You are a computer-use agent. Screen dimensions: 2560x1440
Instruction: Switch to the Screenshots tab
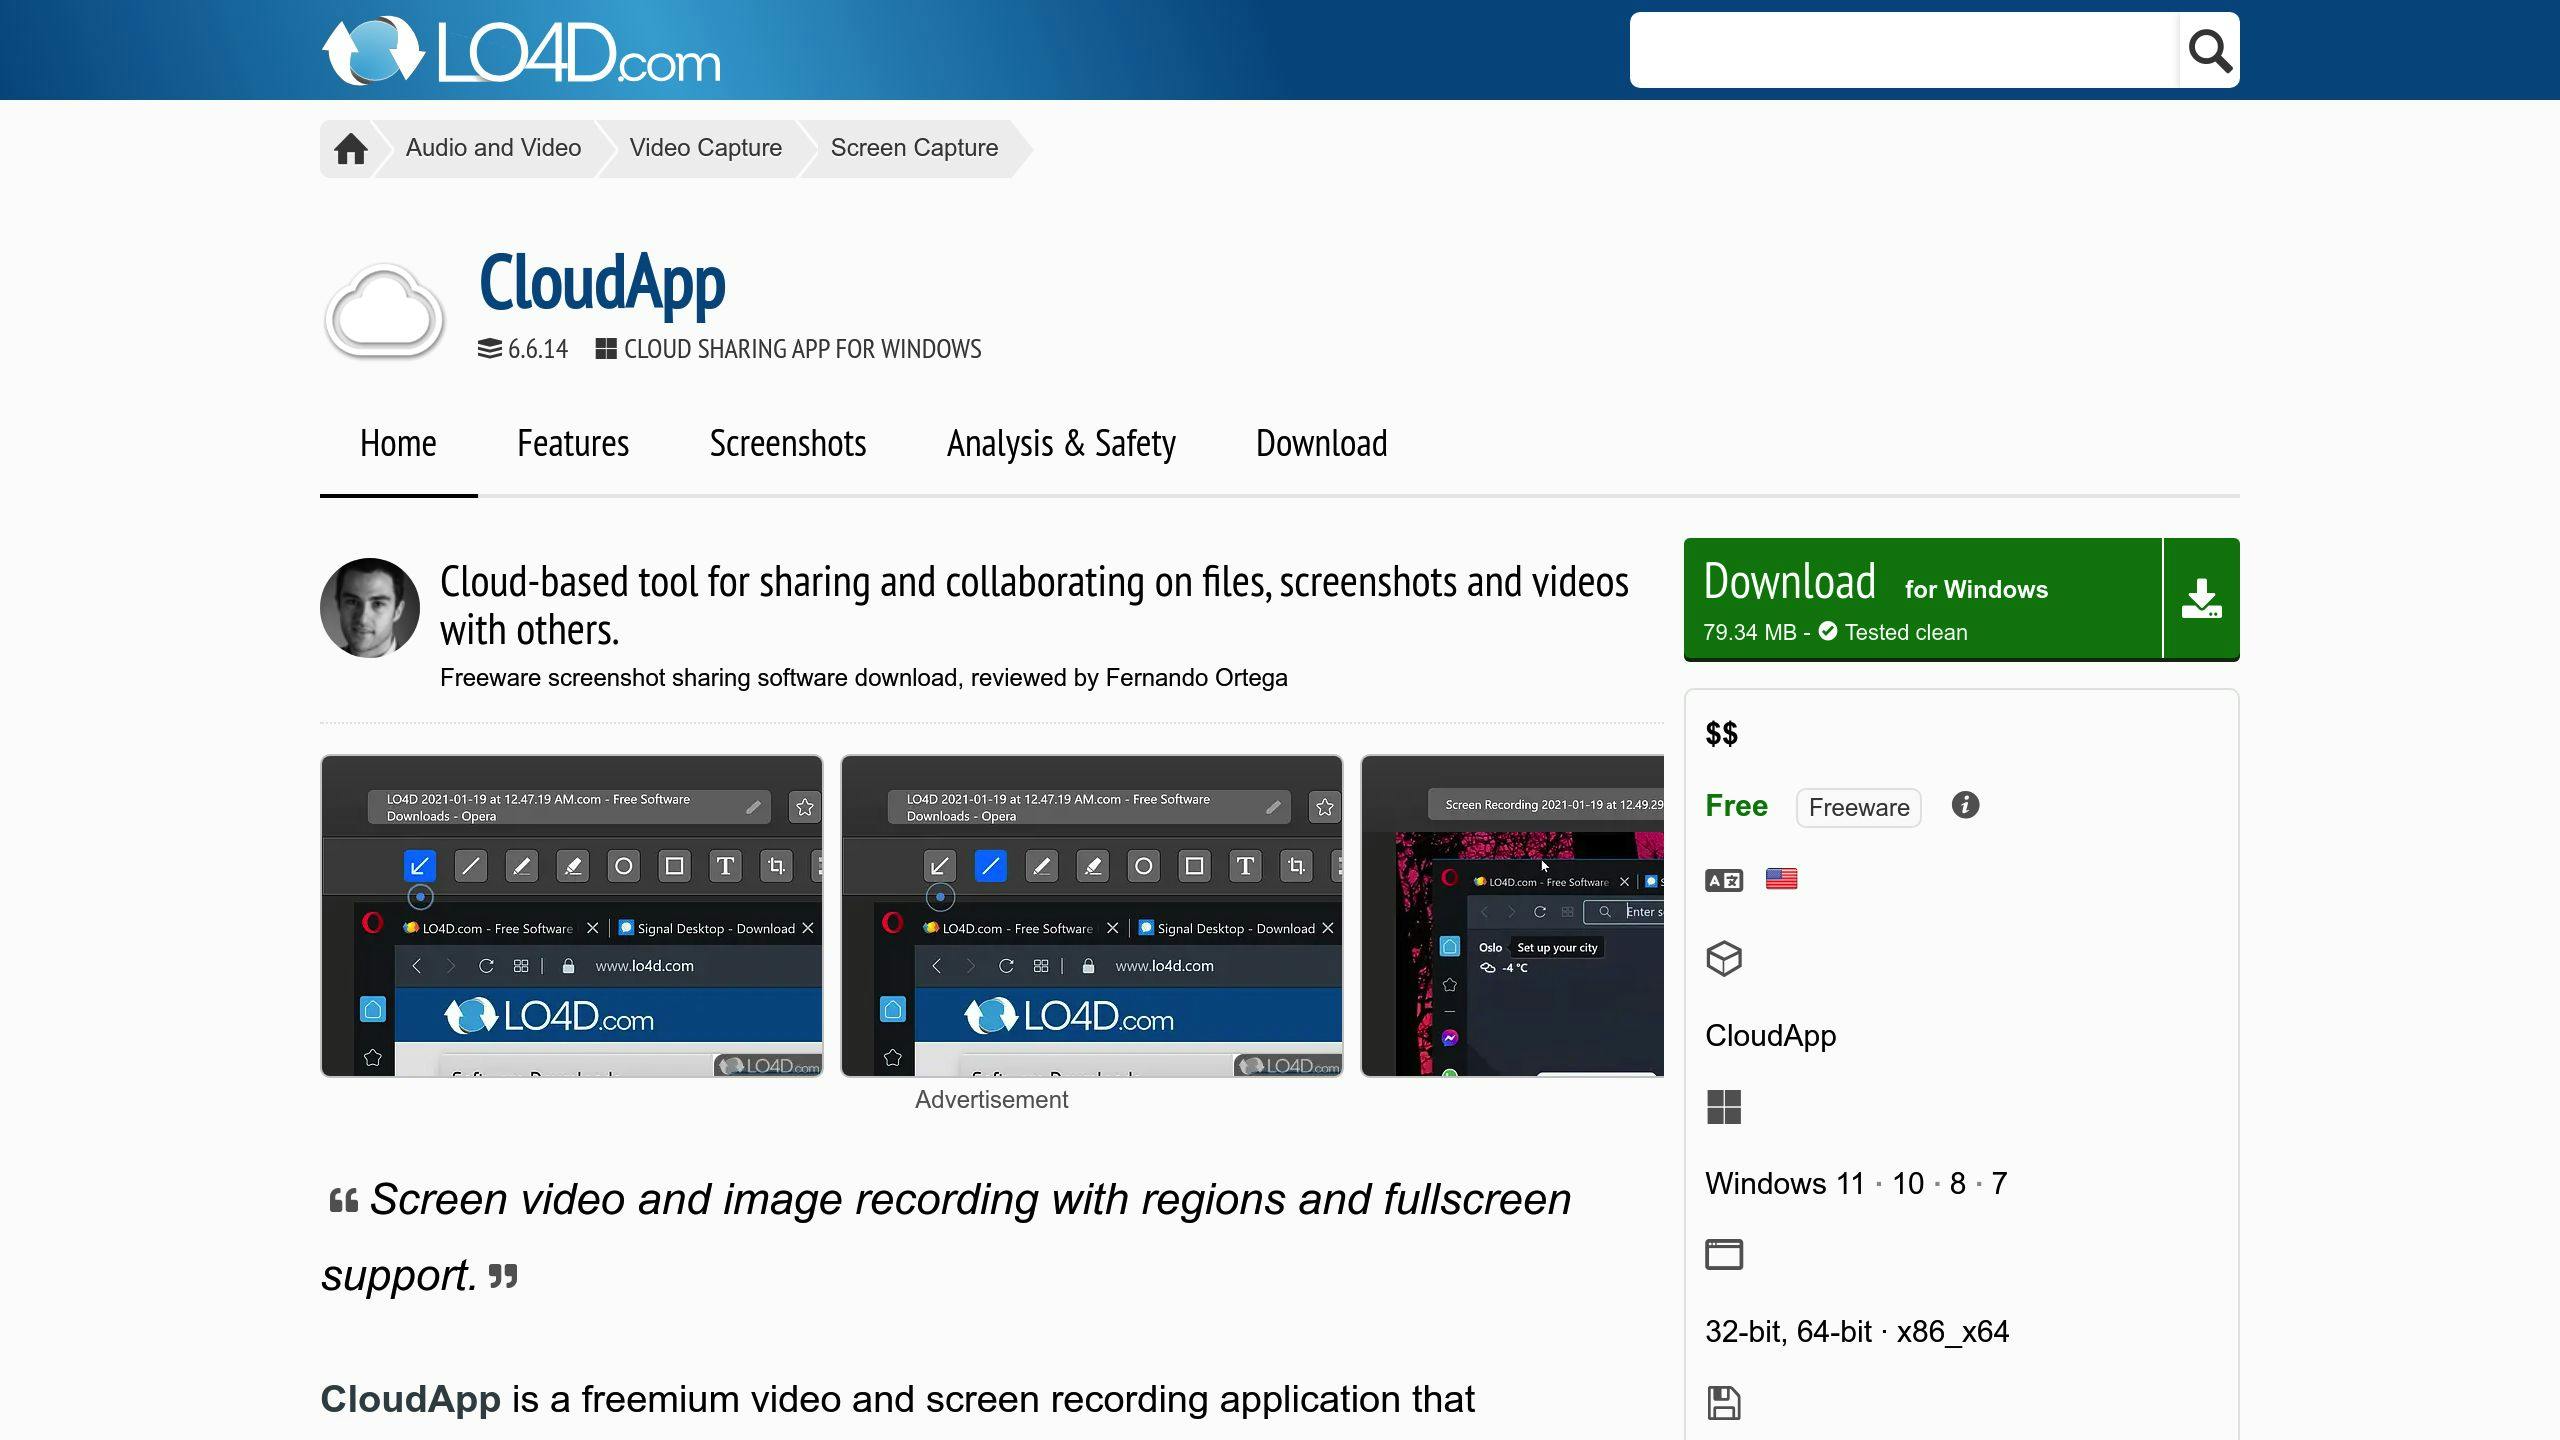[788, 443]
